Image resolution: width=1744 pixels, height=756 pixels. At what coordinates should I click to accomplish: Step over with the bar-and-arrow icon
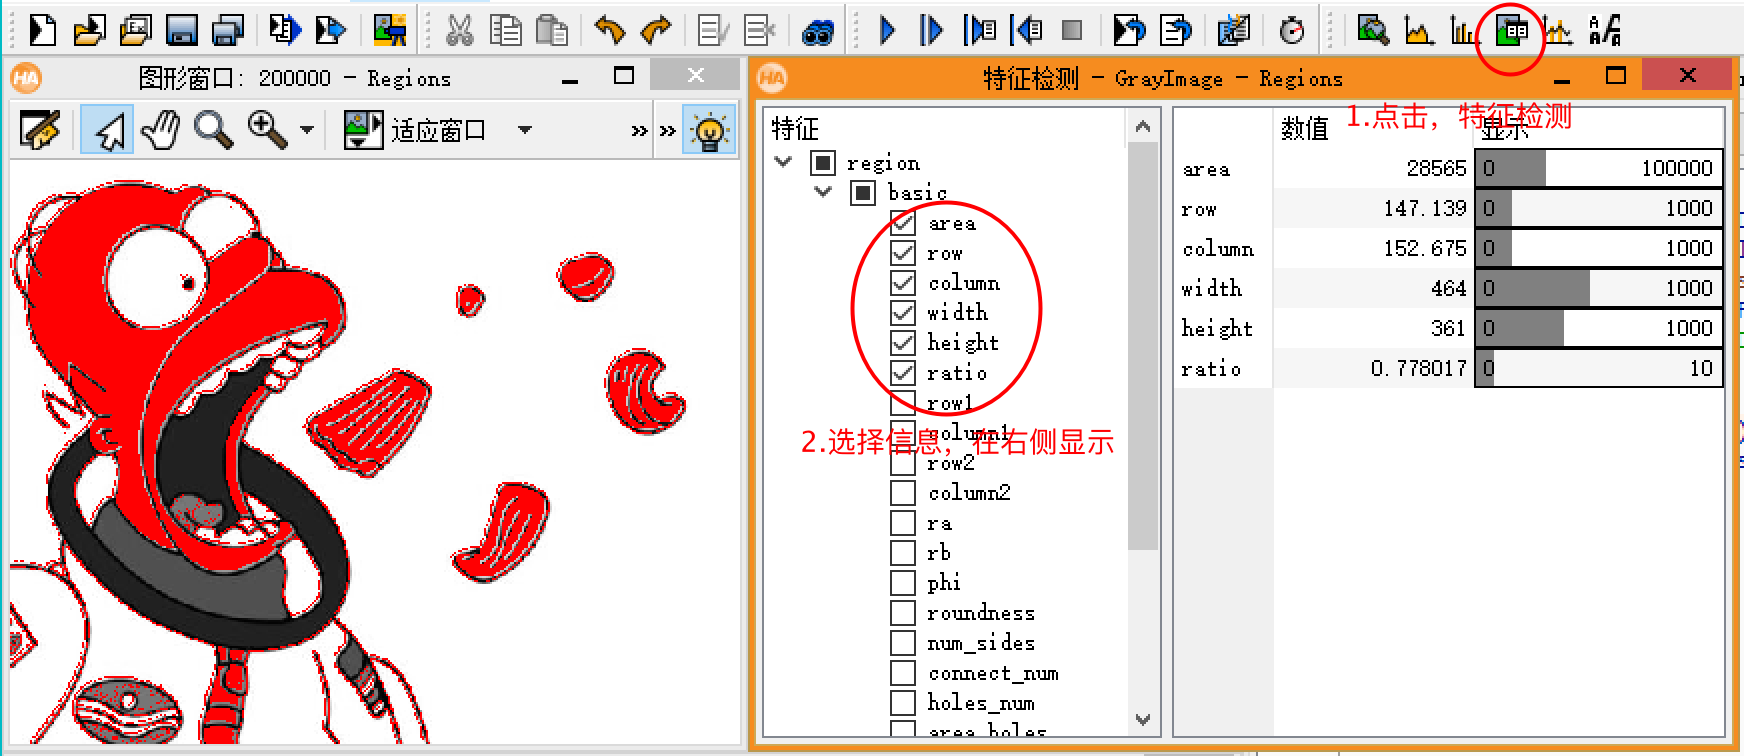click(x=932, y=31)
